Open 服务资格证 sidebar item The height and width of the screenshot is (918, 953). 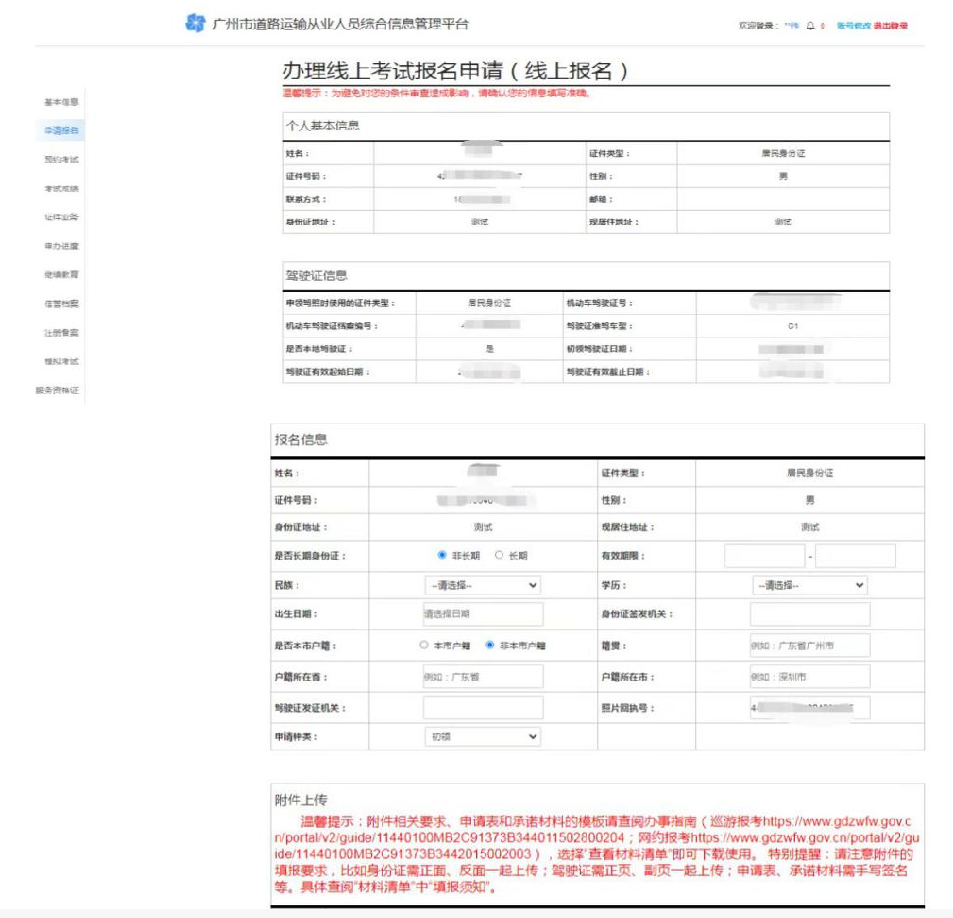(57, 390)
